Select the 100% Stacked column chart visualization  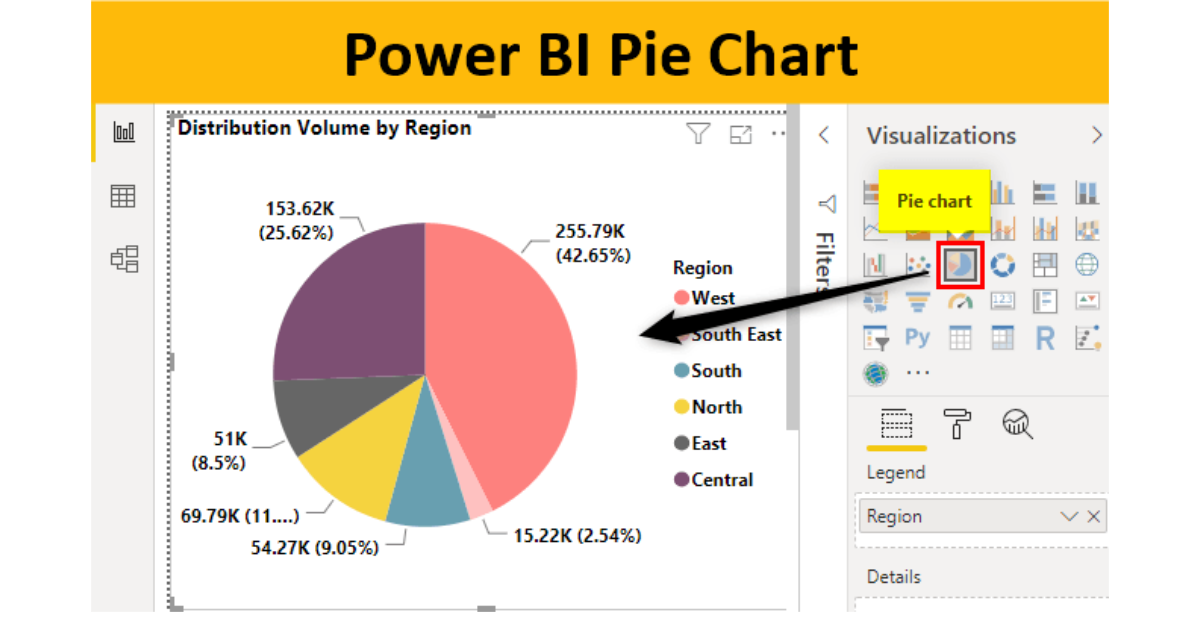tap(1087, 192)
